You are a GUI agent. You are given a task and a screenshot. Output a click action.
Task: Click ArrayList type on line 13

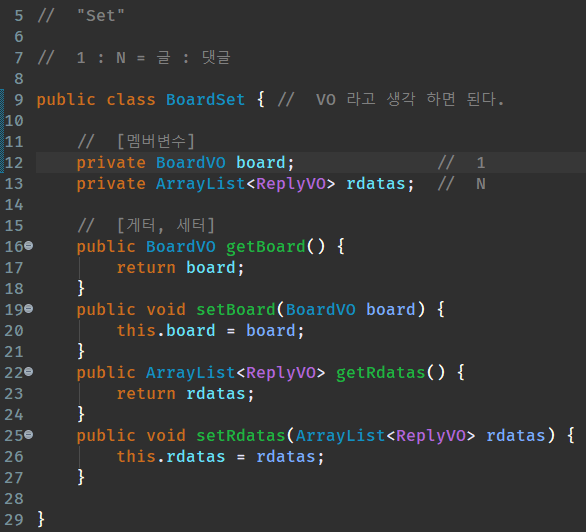click(x=200, y=184)
